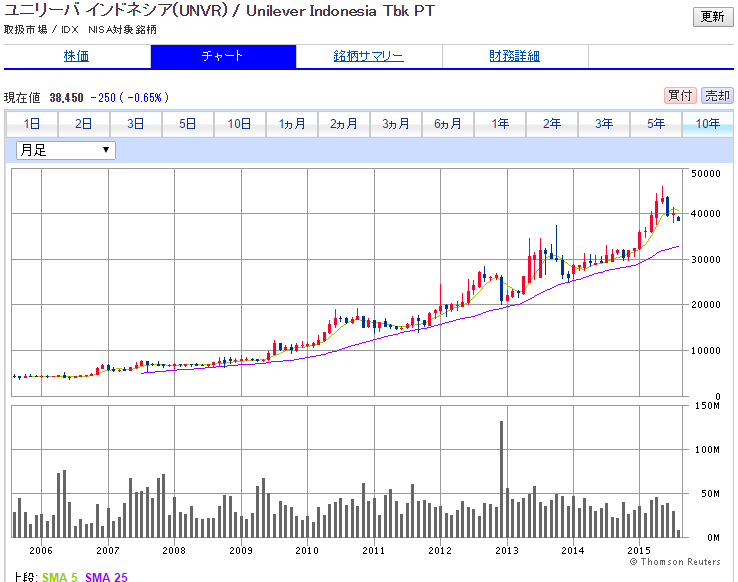Open the 月足 candle interval dropdown

tap(66, 151)
